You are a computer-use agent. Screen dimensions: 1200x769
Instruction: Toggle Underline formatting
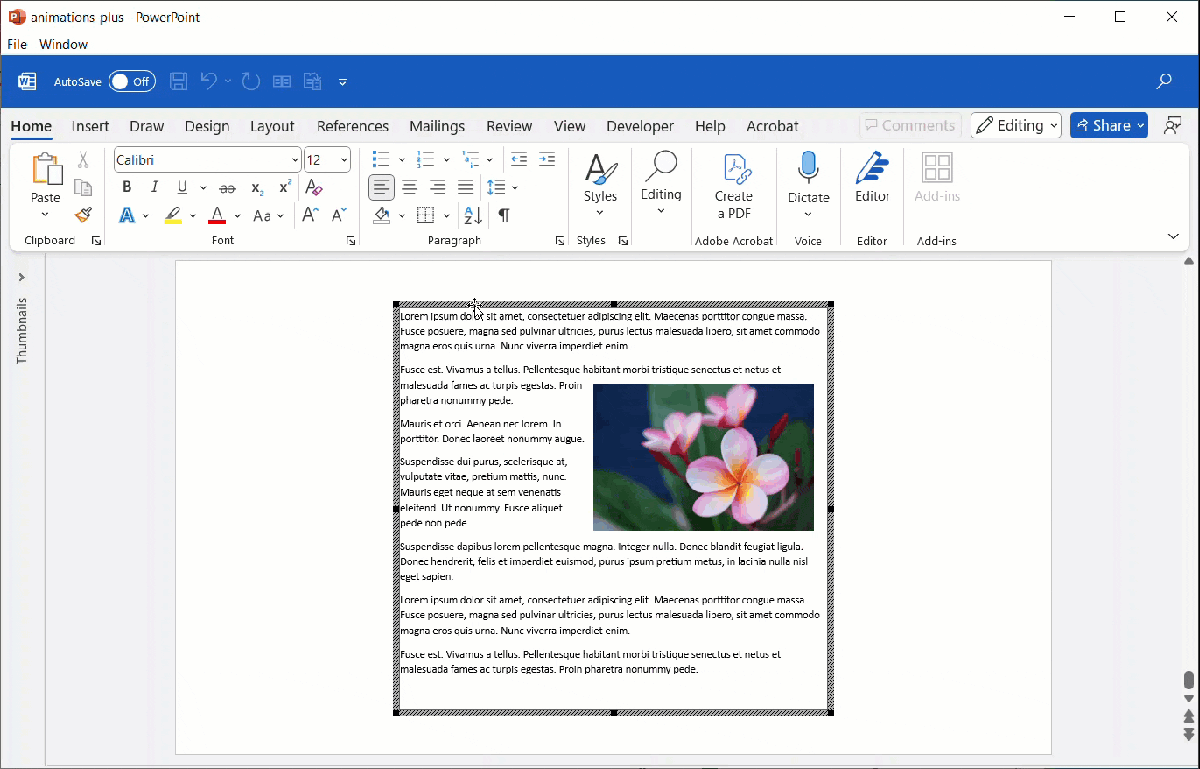coord(182,188)
